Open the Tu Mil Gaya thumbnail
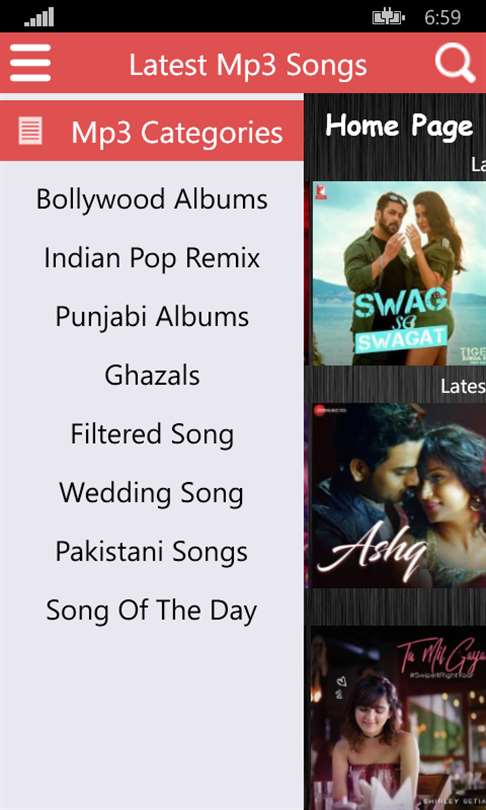486x810 pixels. click(x=399, y=718)
